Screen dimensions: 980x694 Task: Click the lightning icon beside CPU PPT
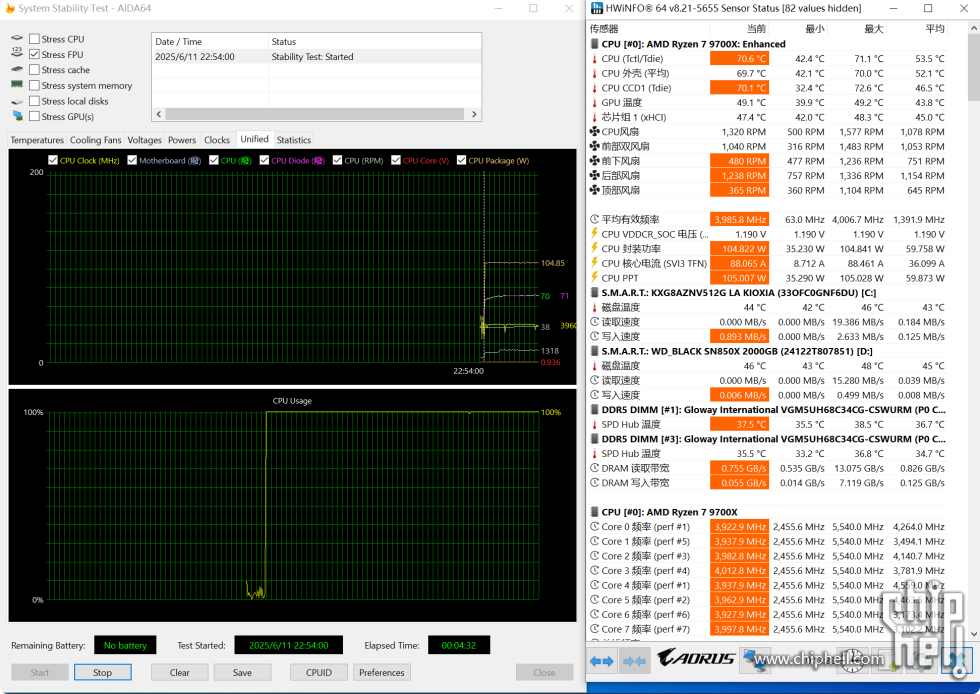pyautogui.click(x=594, y=278)
